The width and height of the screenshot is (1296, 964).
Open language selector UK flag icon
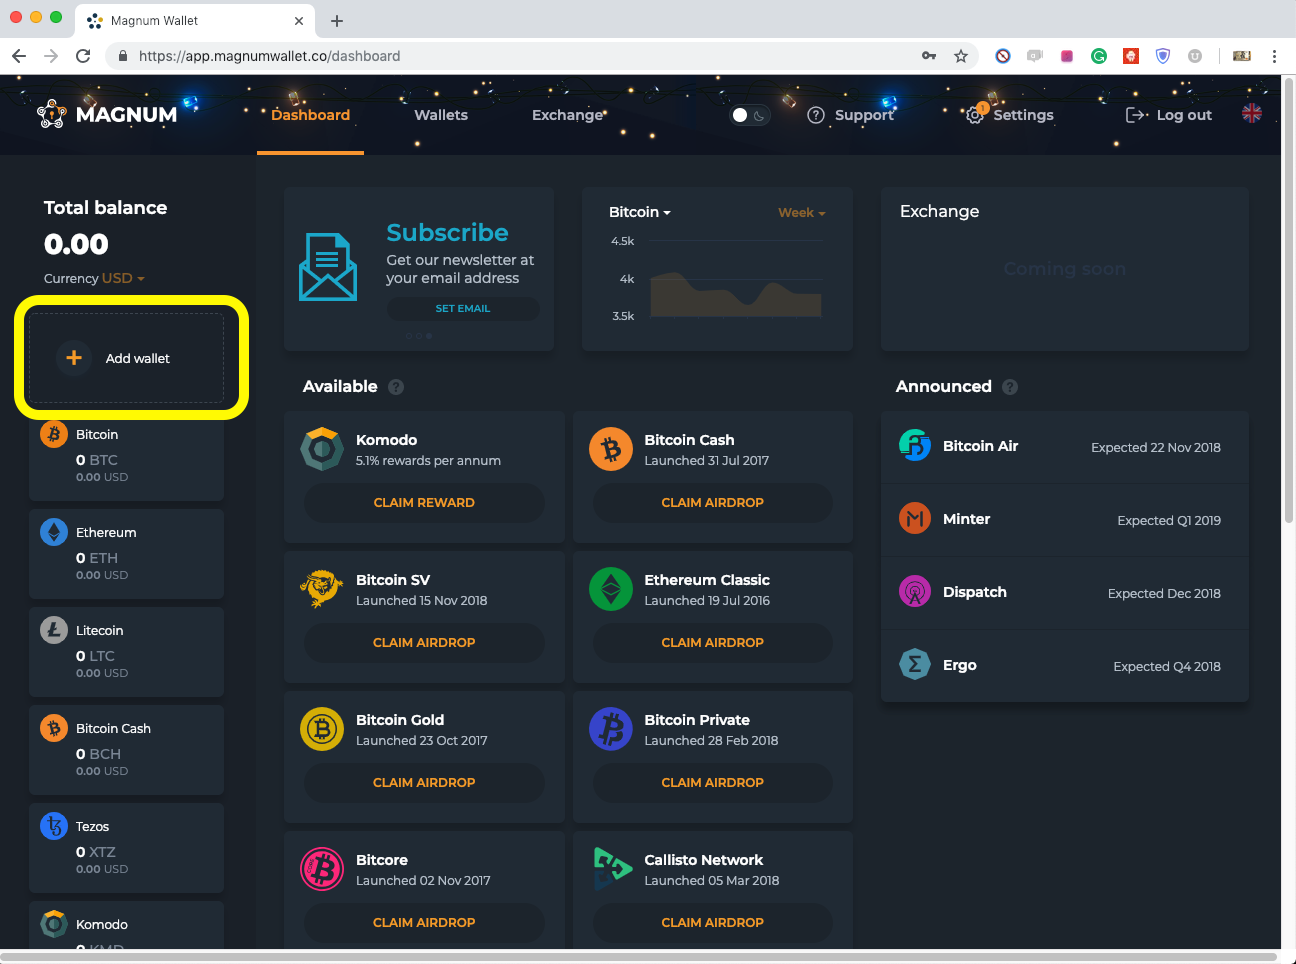click(x=1252, y=113)
